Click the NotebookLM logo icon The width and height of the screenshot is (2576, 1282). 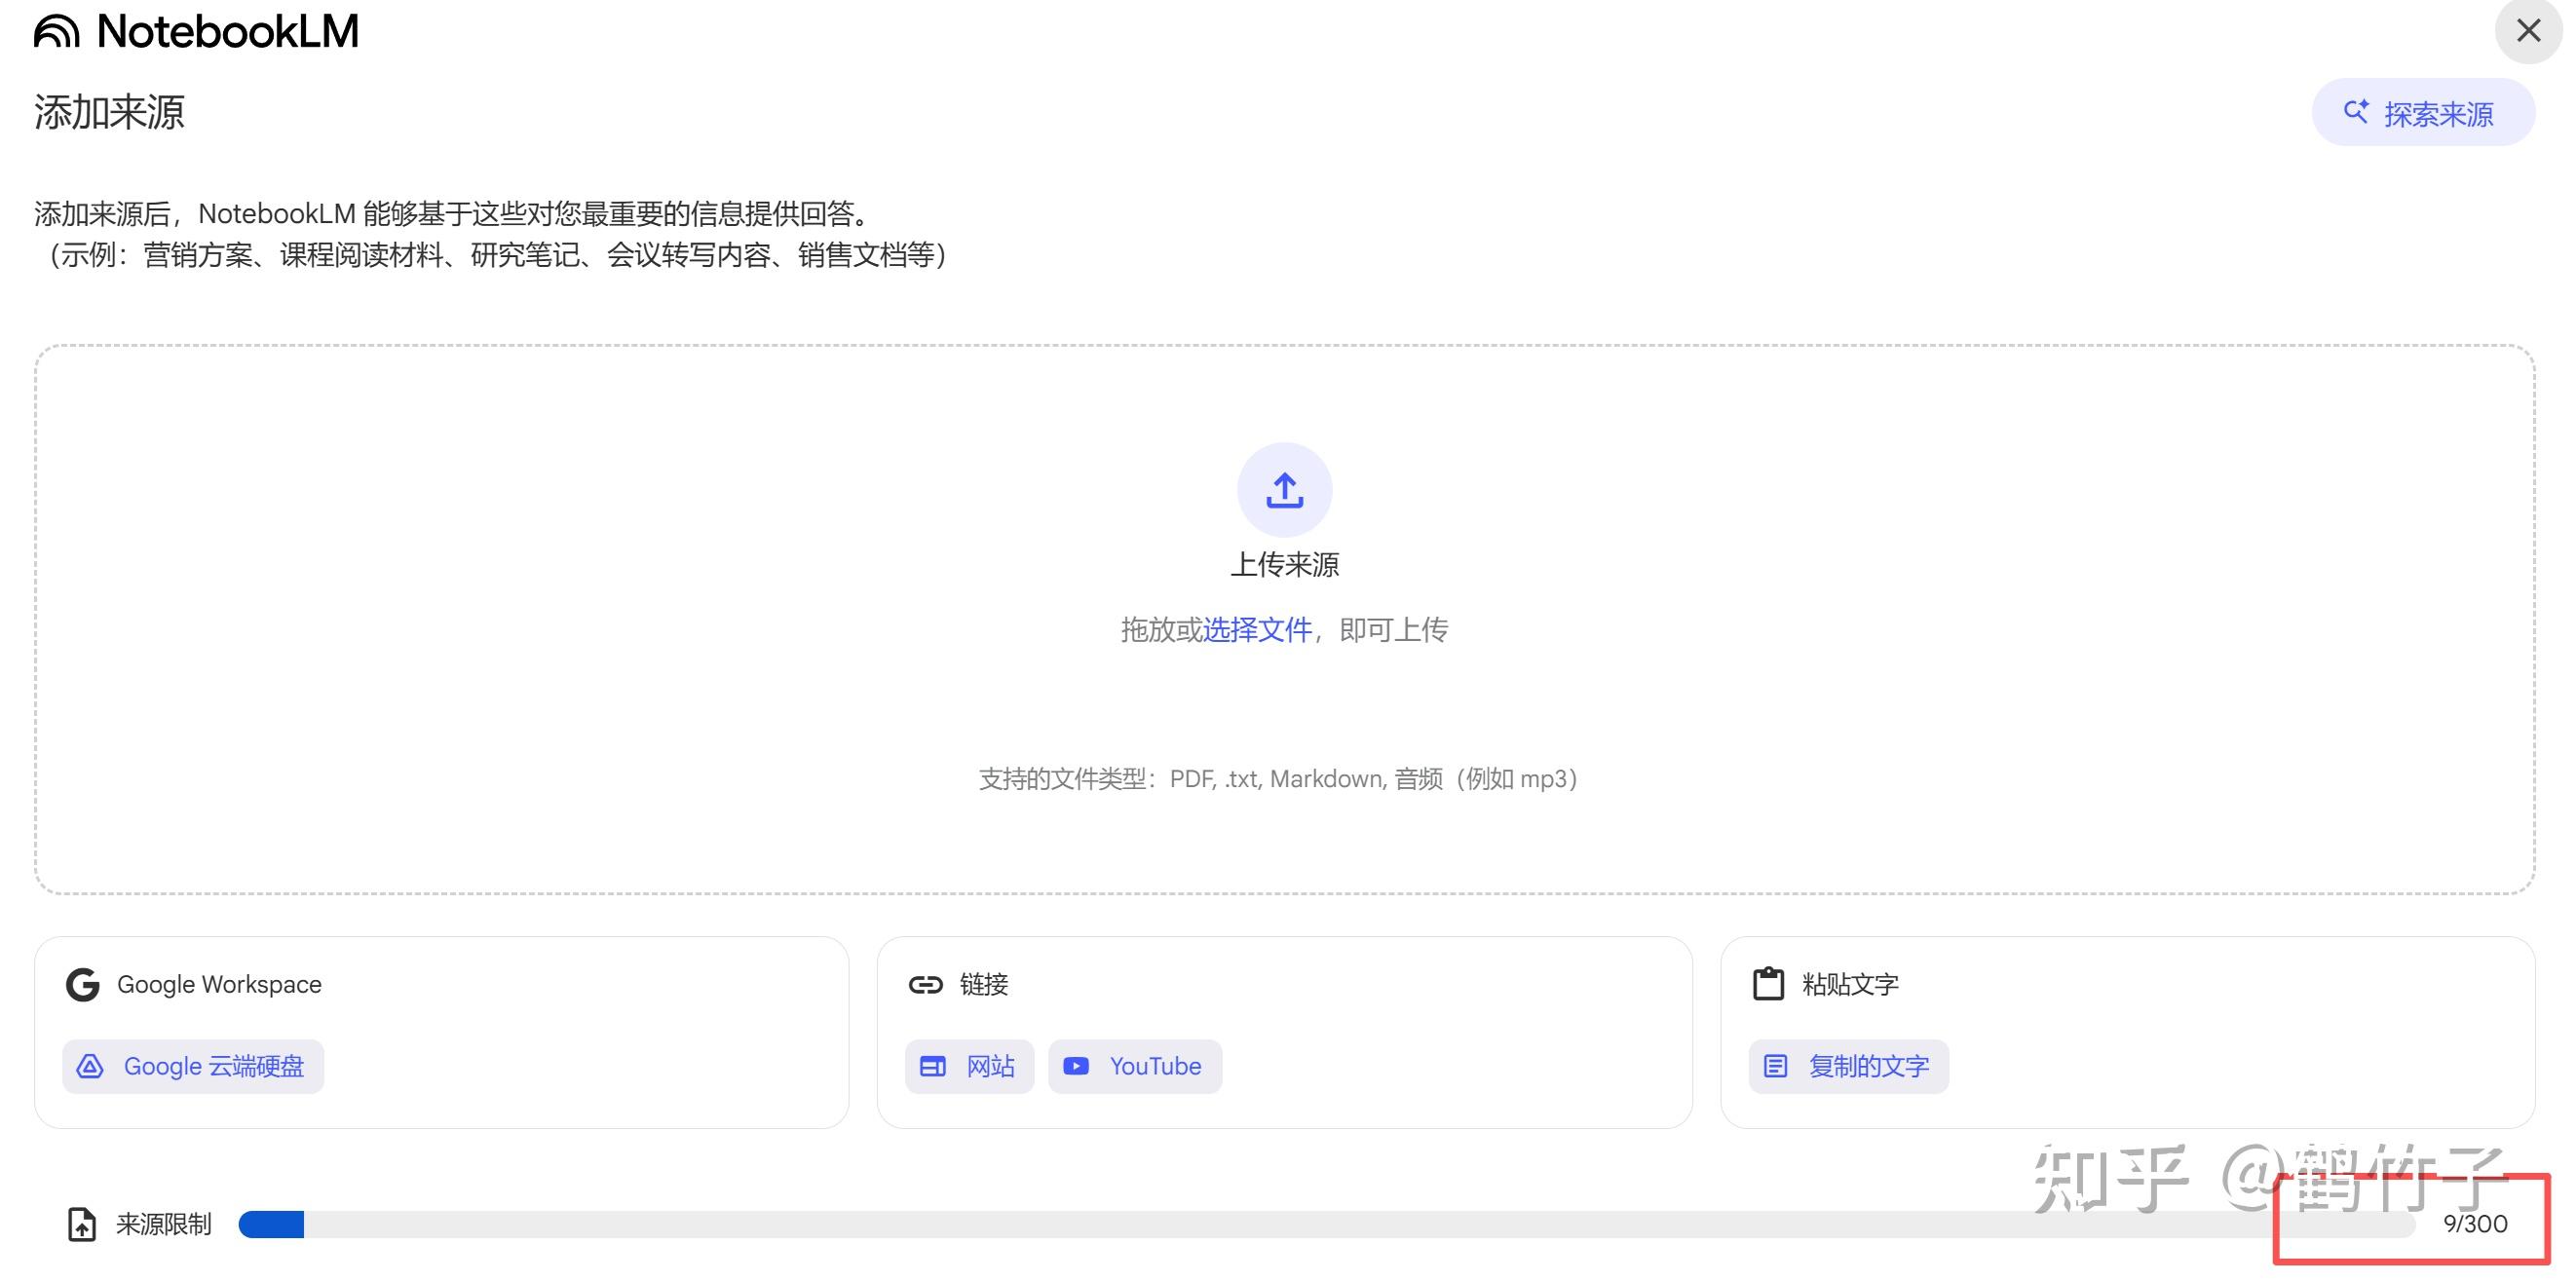[x=56, y=31]
